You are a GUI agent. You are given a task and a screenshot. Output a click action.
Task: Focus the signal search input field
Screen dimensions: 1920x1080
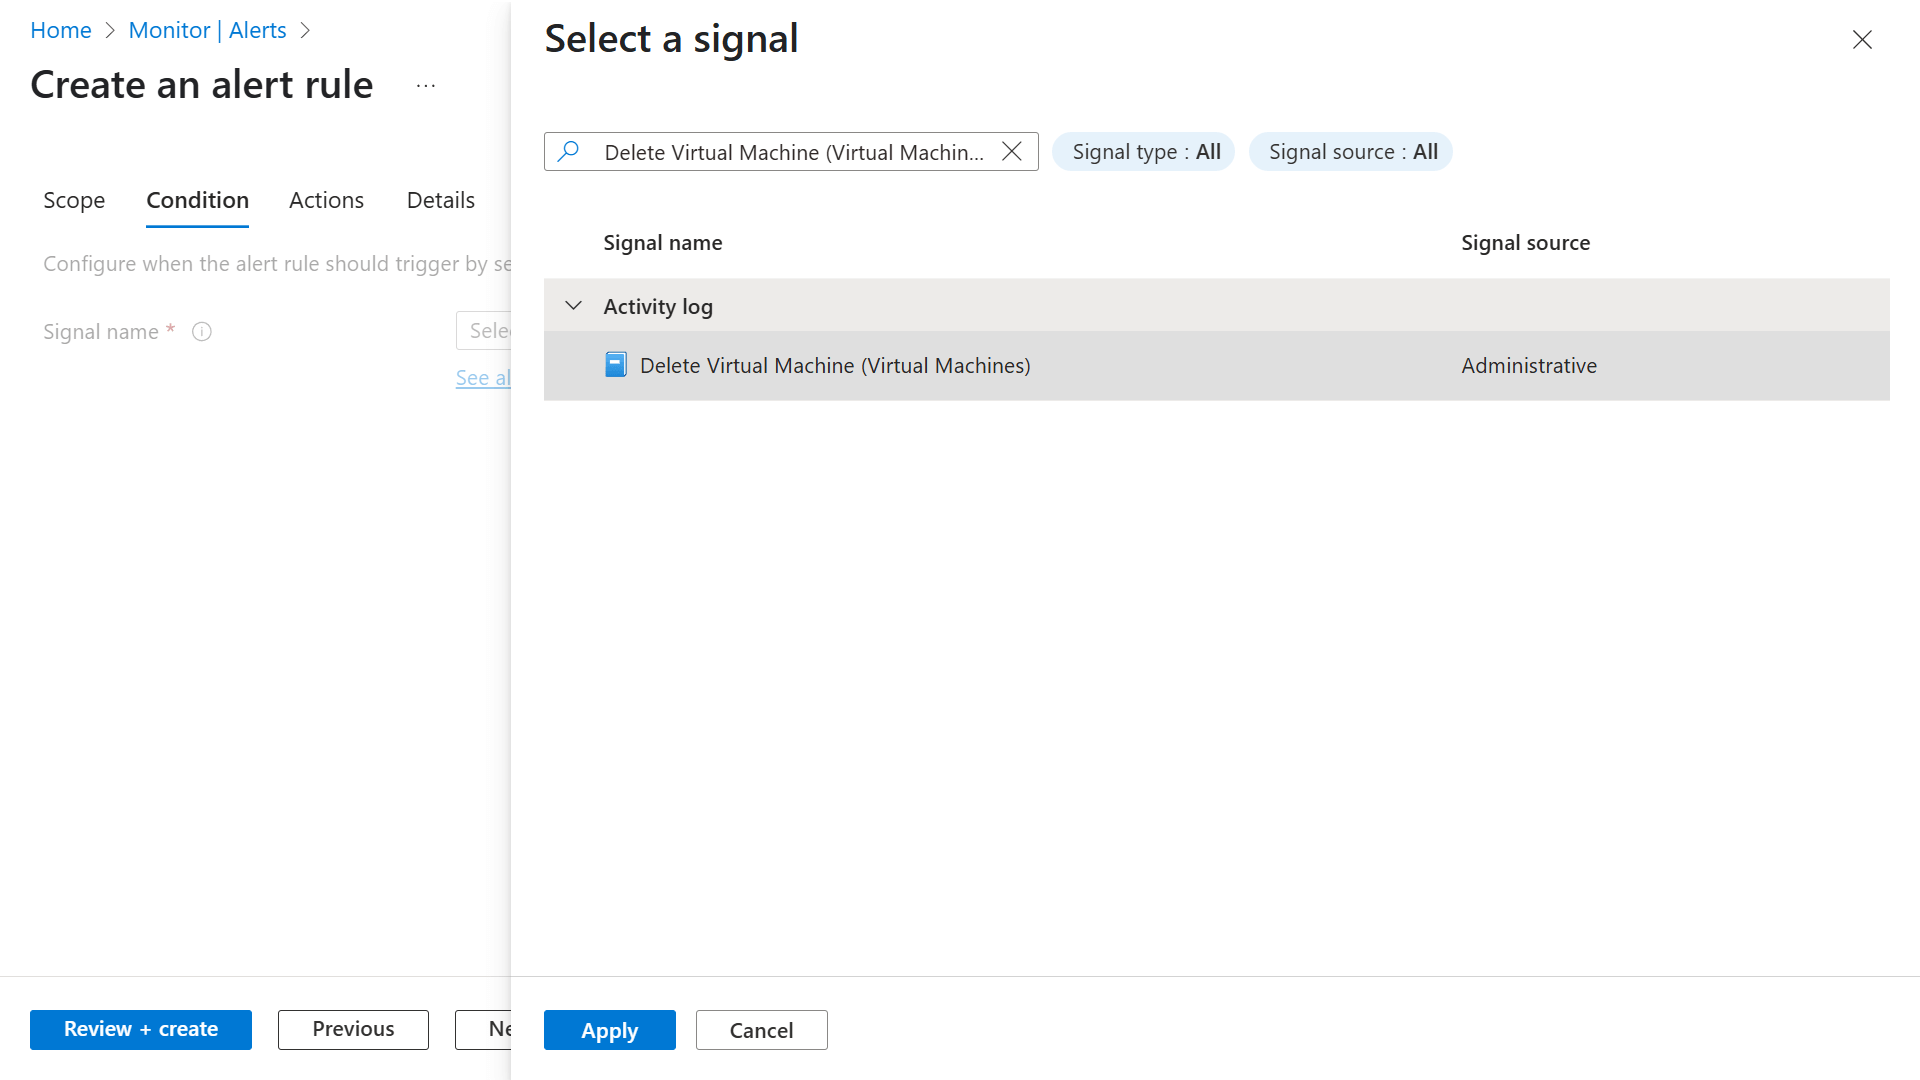(793, 152)
